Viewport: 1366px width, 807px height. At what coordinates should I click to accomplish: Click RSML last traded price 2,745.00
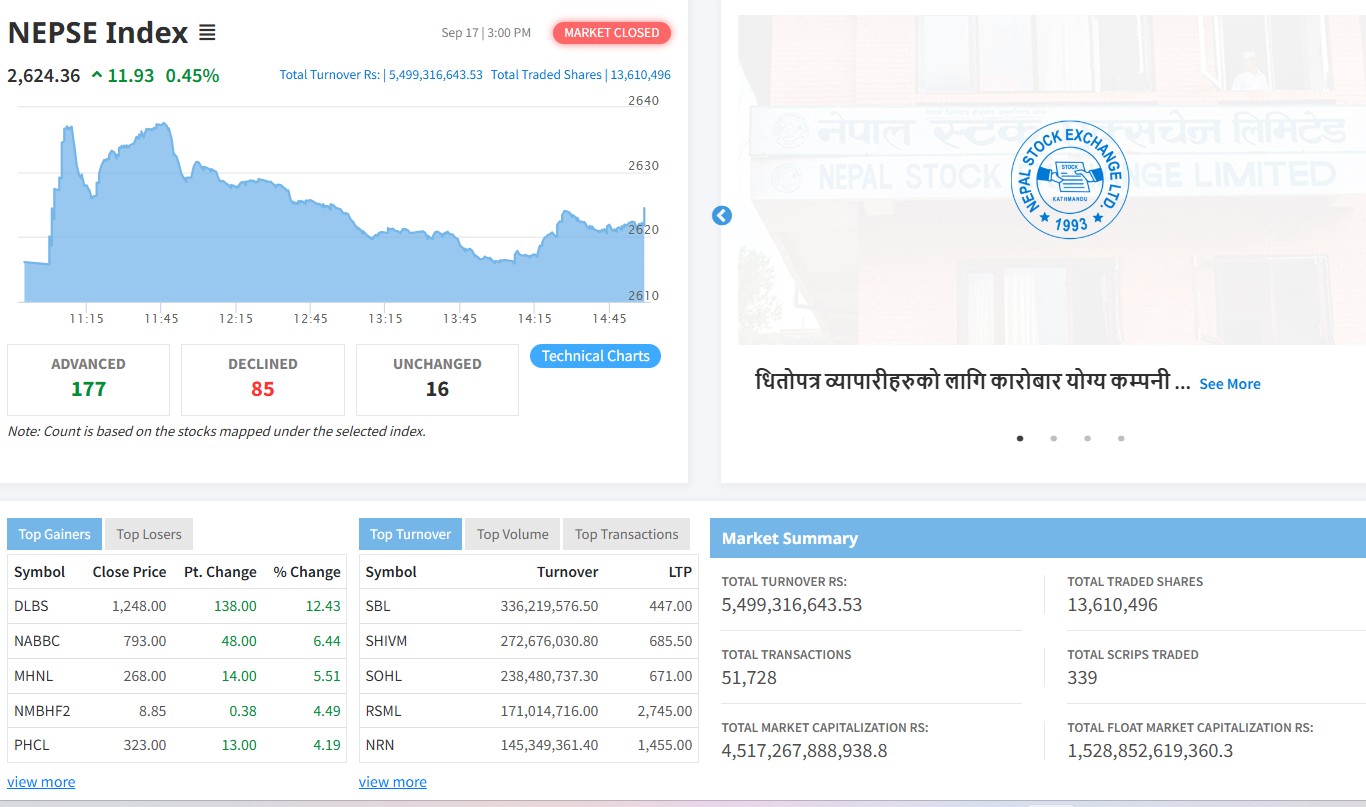(664, 711)
